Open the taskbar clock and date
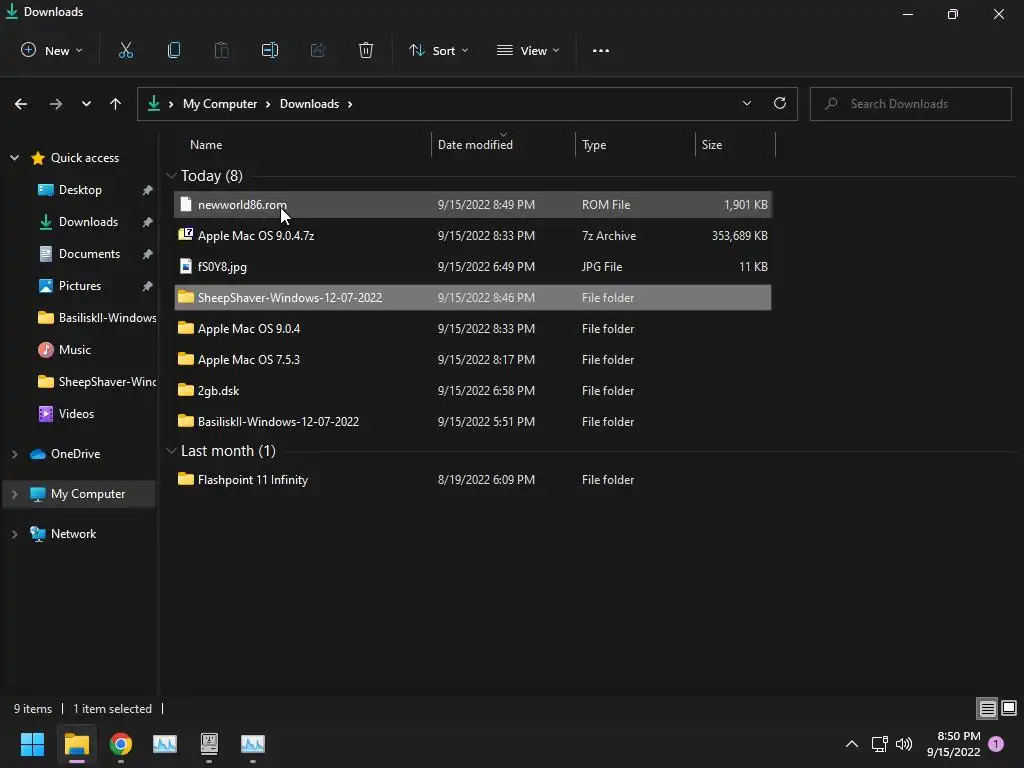 click(x=953, y=744)
